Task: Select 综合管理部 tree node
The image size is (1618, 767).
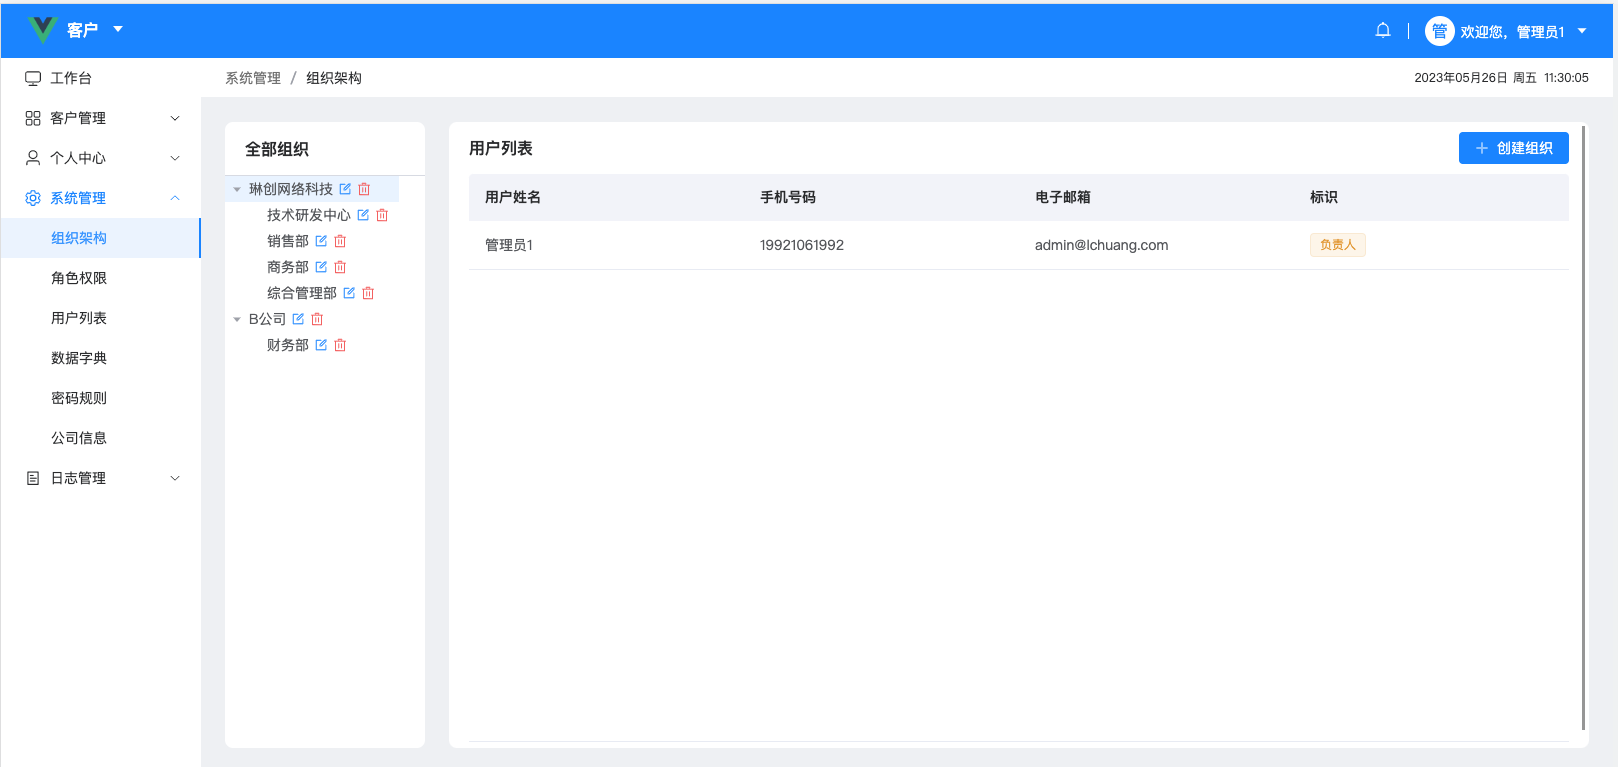Action: 302,293
